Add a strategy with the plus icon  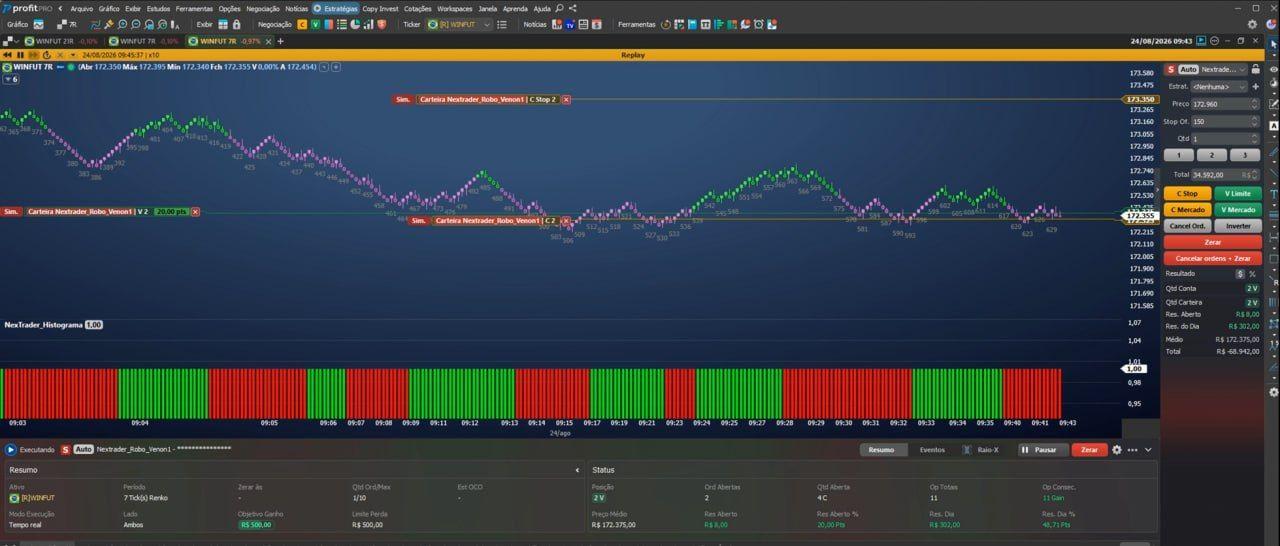[x=1256, y=87]
